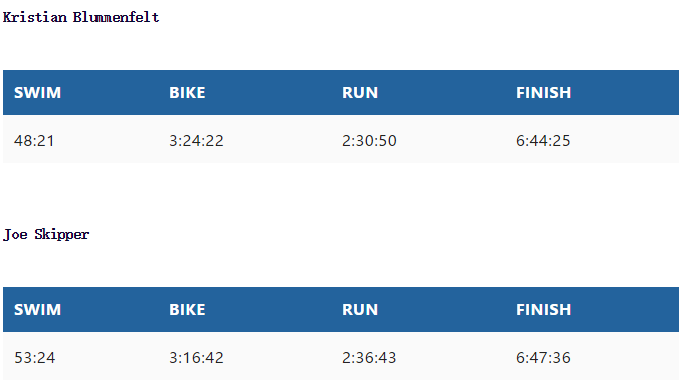Click the swim time 48:21

[34, 141]
